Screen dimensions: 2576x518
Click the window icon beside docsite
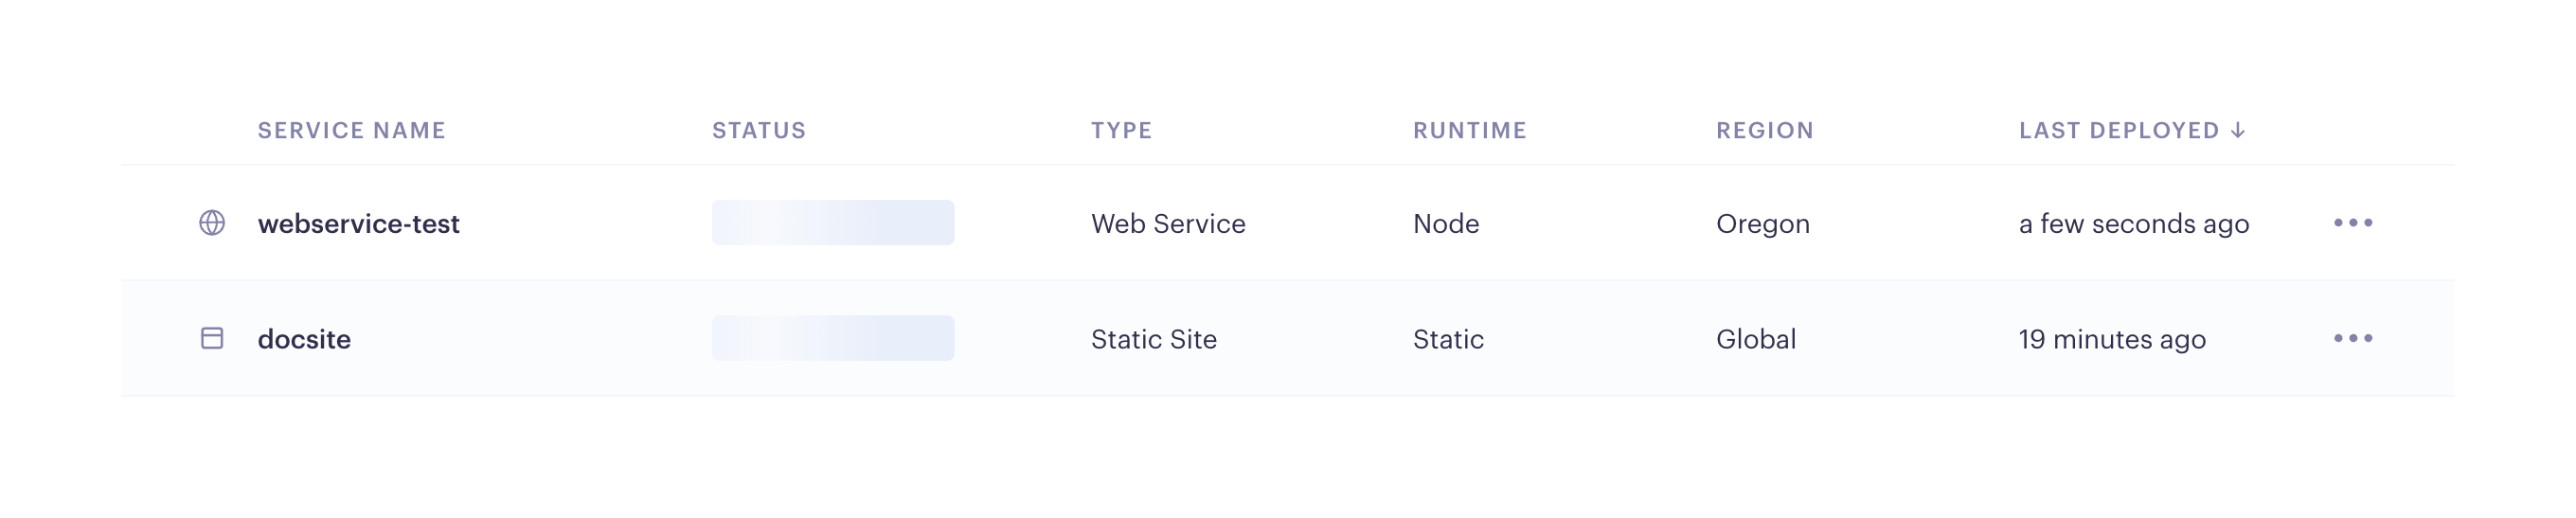coord(212,338)
